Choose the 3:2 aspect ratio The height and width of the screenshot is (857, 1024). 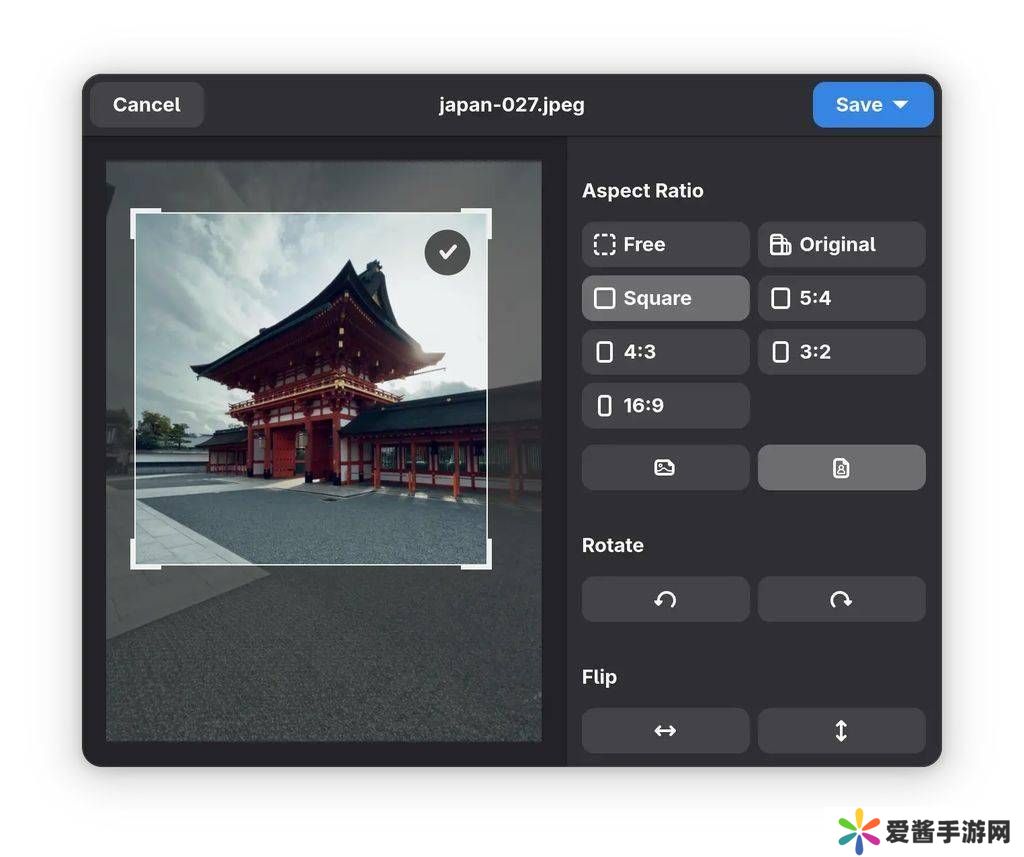point(841,352)
